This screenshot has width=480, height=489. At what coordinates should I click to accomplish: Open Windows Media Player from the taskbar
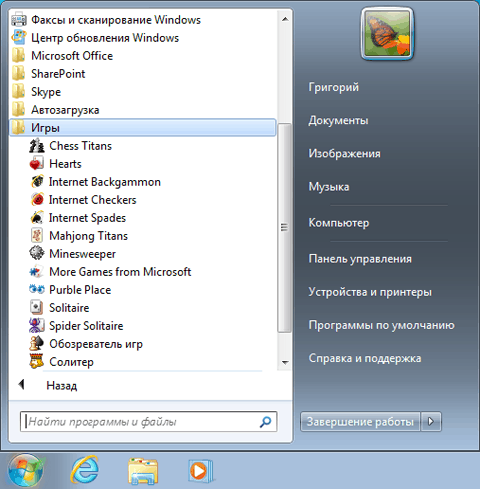pyautogui.click(x=200, y=471)
